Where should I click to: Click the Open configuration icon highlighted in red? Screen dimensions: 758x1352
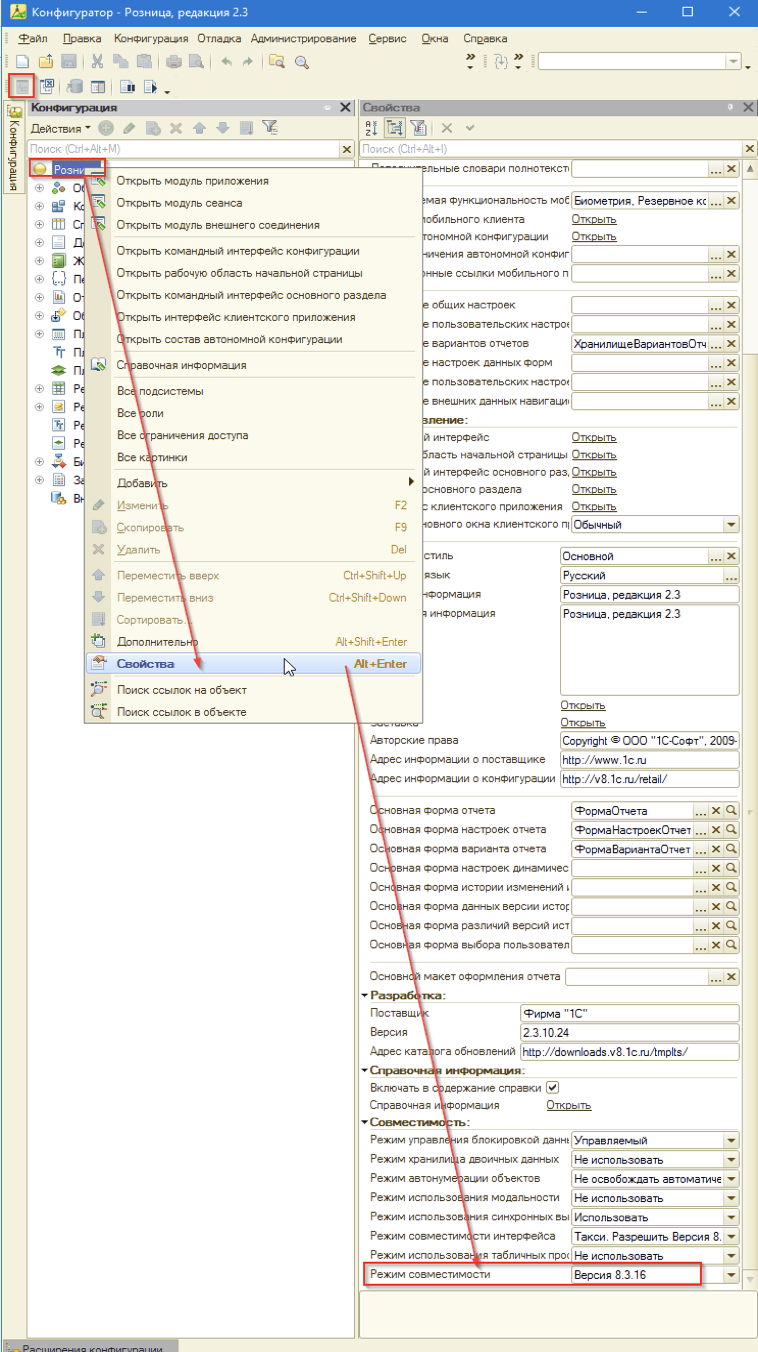pyautogui.click(x=22, y=87)
